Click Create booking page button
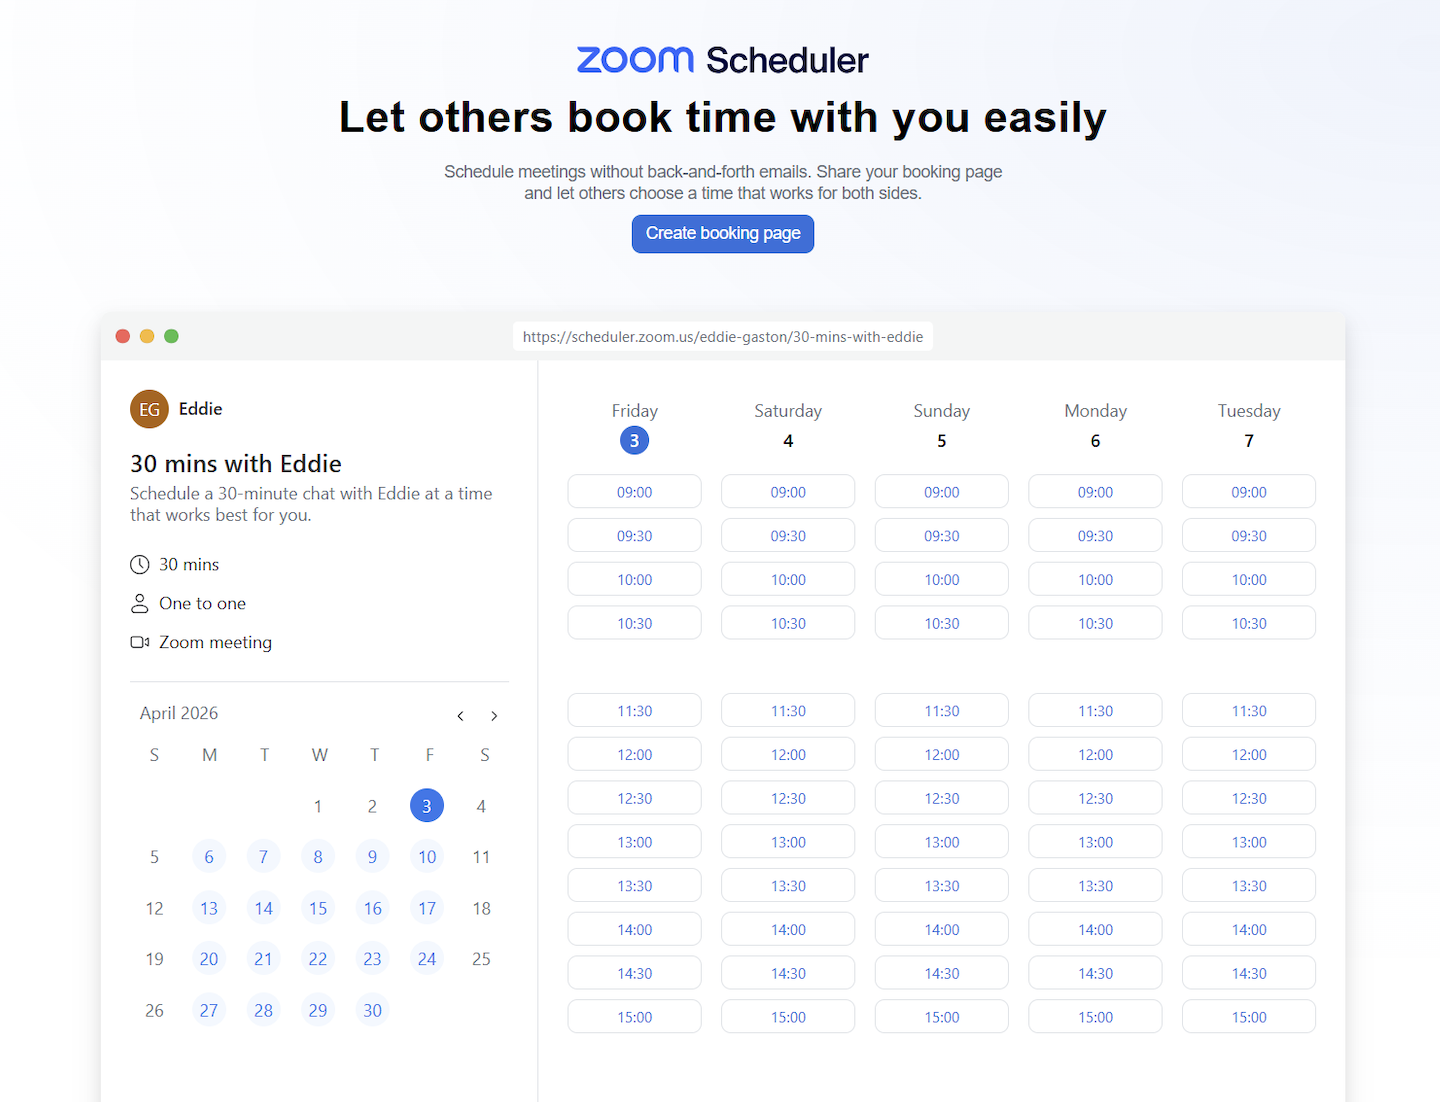This screenshot has width=1440, height=1102. (x=723, y=234)
